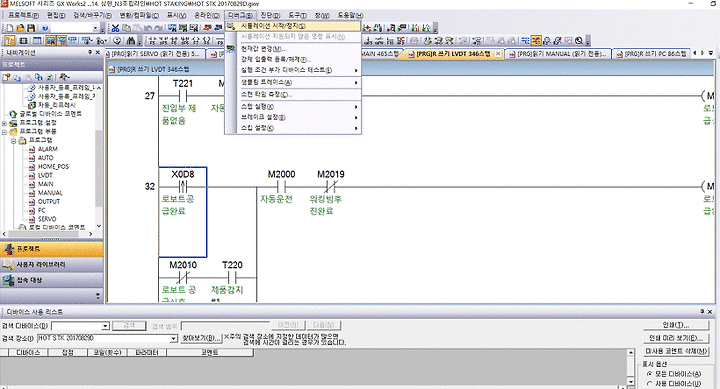This screenshot has height=389, width=720.
Task: Click the New project icon in toolbar
Action: tap(10, 28)
